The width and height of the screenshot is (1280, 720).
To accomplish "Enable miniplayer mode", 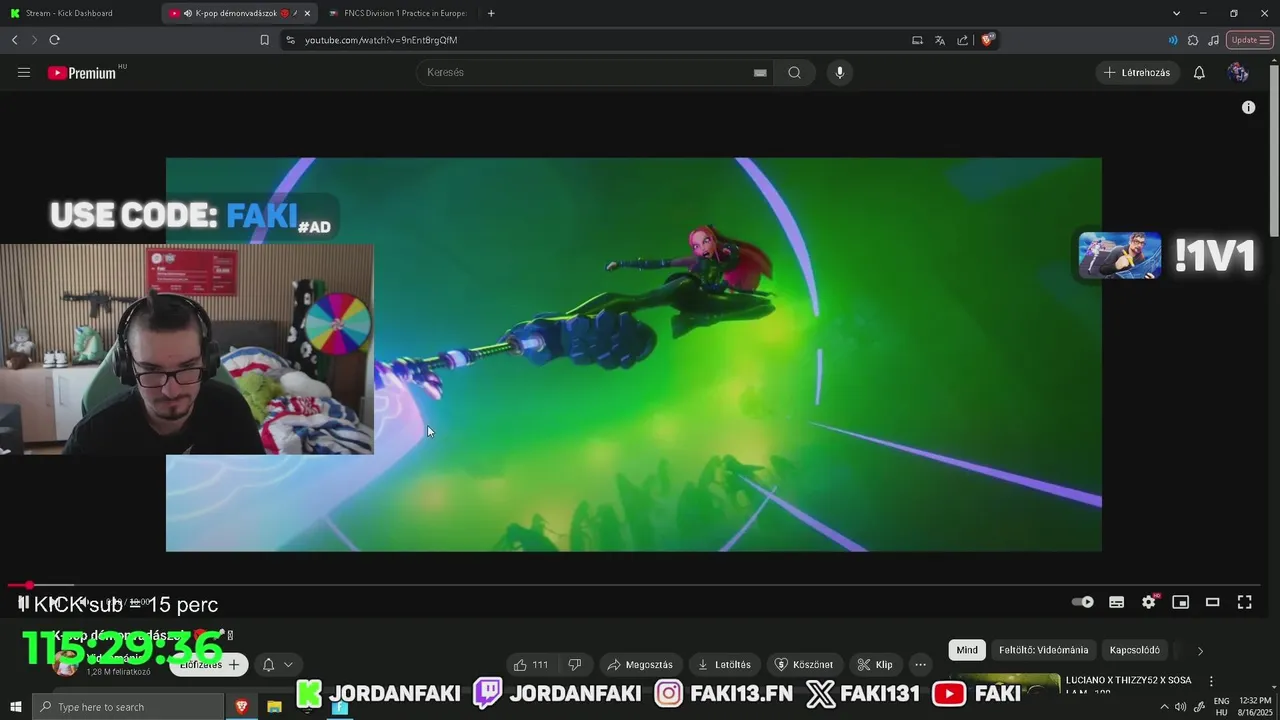I will 1181,602.
